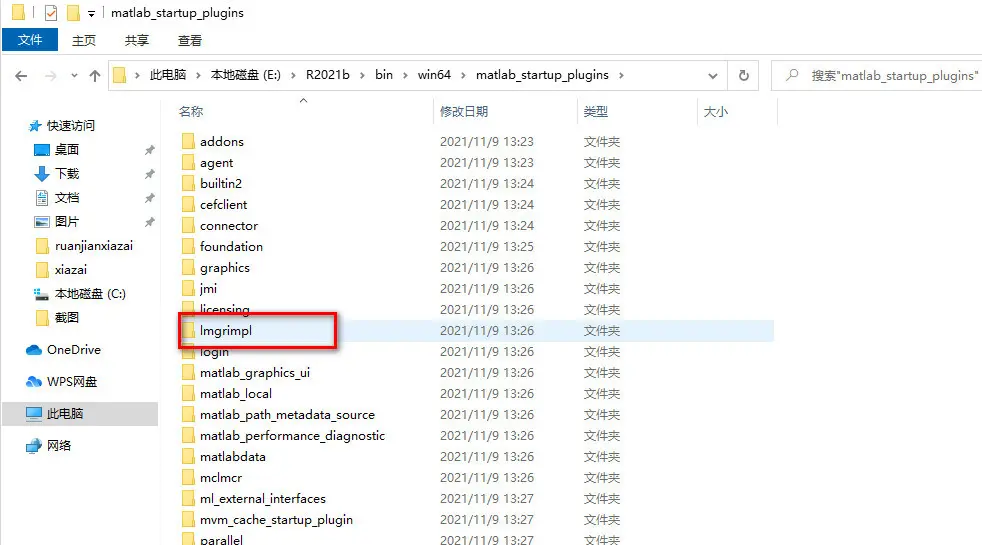Click matlab_startup_plugins in the address breadcrumb

(x=542, y=75)
